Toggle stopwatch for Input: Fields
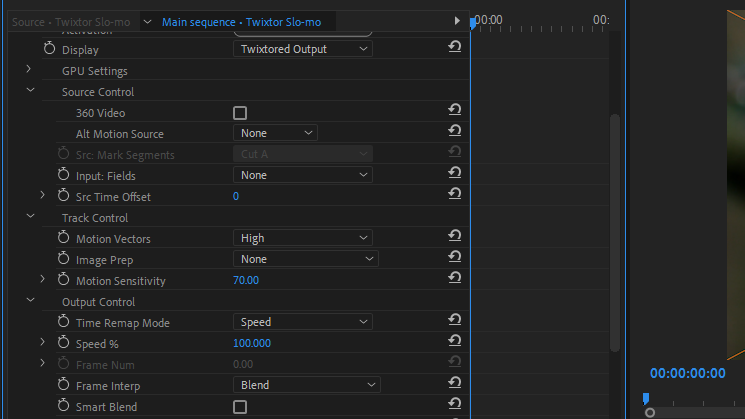 point(63,174)
